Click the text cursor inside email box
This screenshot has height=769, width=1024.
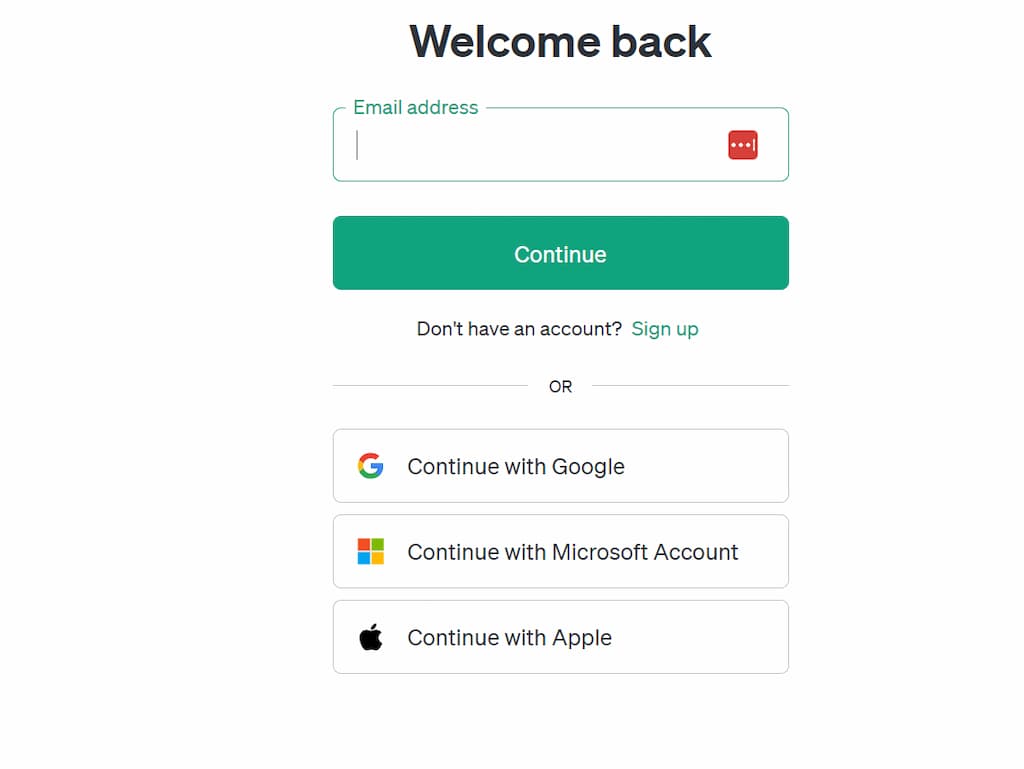(x=357, y=145)
